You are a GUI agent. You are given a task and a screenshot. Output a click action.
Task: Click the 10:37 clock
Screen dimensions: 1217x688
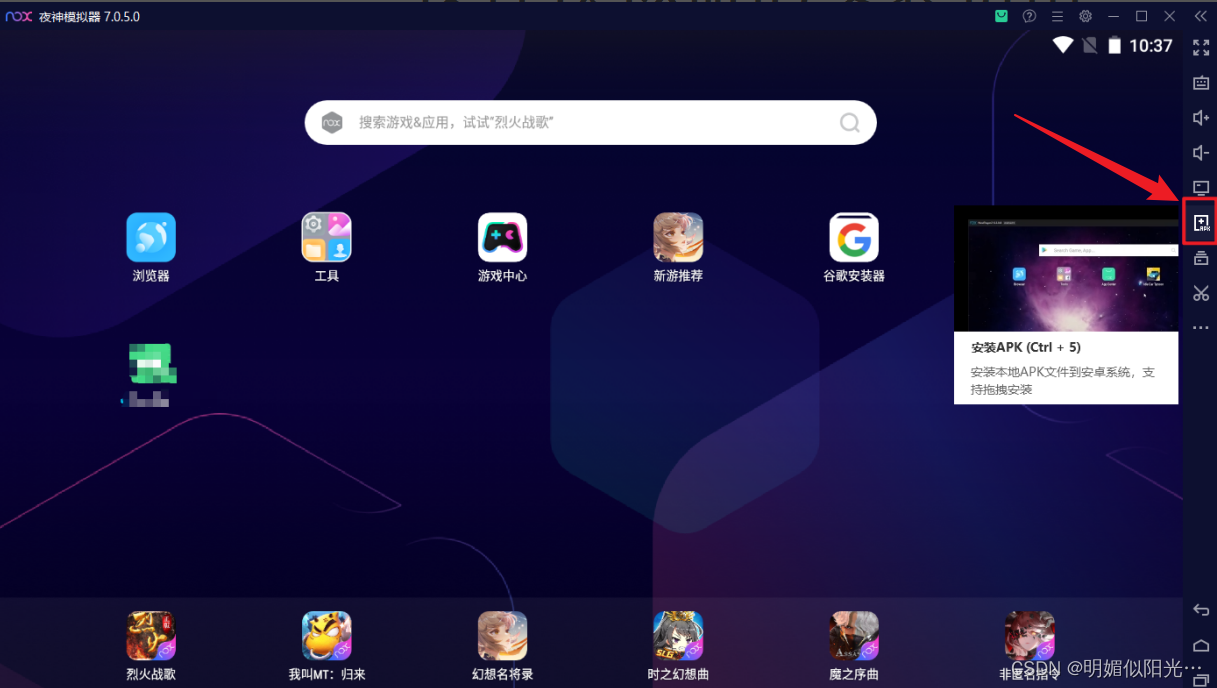[x=1151, y=46]
